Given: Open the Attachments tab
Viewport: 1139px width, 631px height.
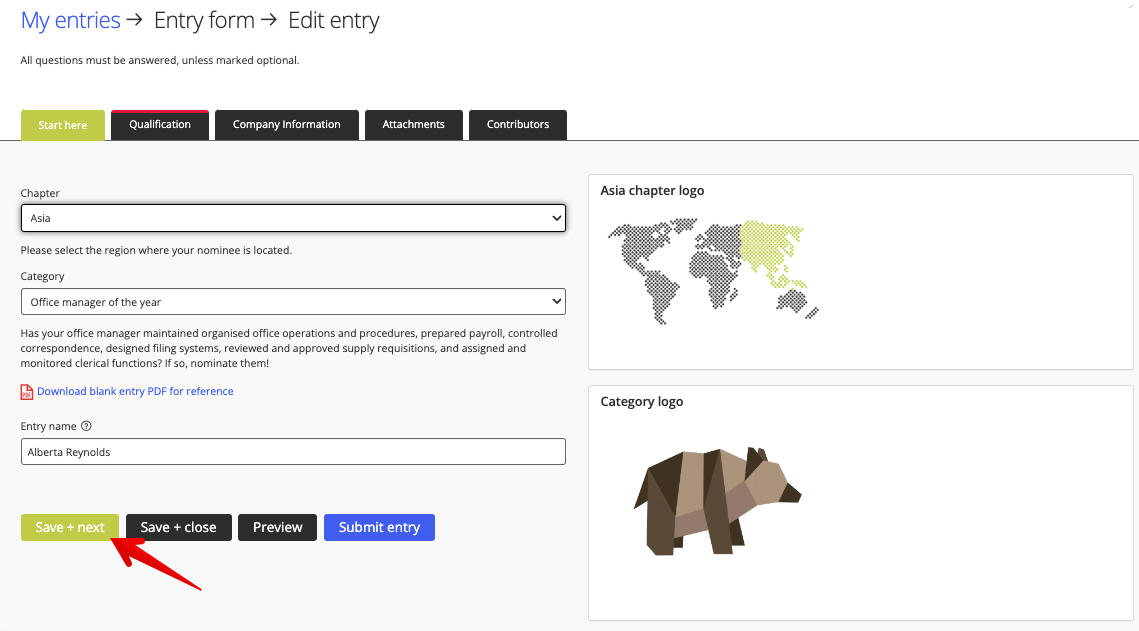Looking at the screenshot, I should (413, 124).
